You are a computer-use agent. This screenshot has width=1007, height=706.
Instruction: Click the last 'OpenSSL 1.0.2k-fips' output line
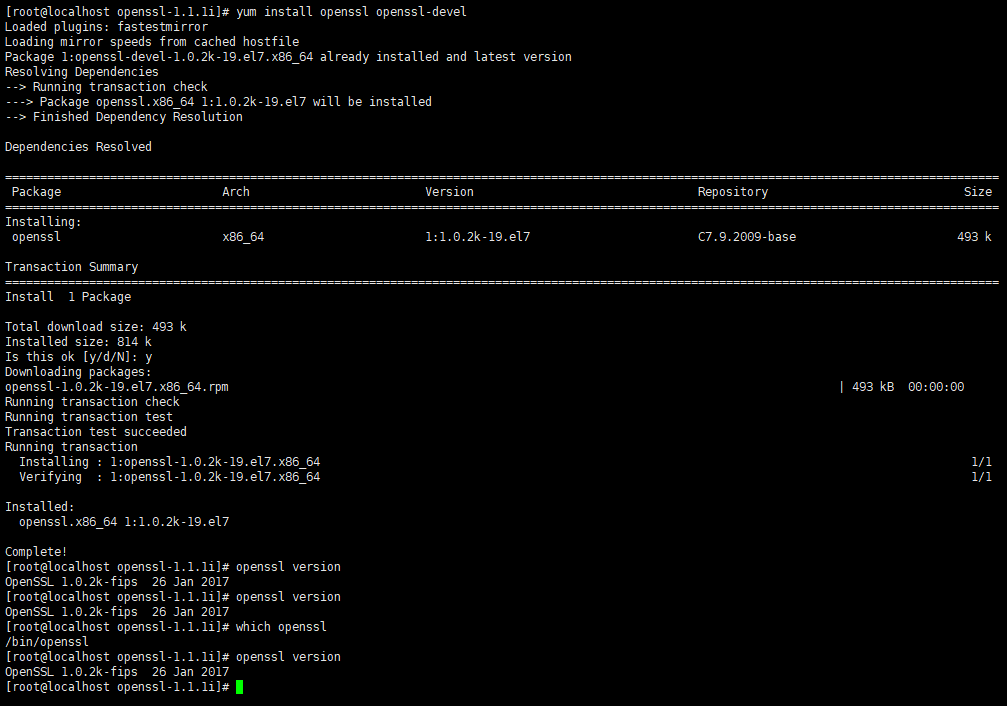117,671
